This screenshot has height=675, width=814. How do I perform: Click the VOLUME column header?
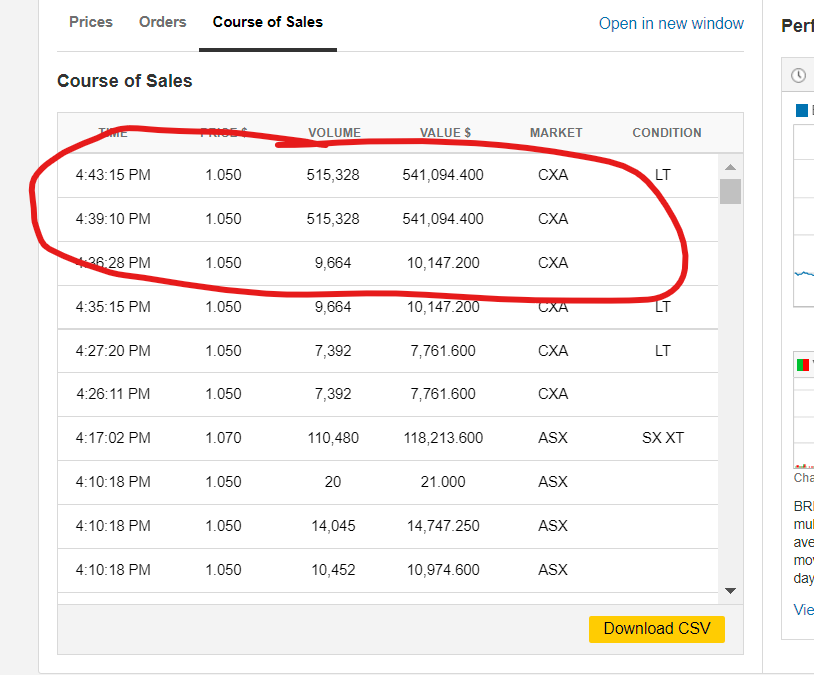(x=334, y=132)
